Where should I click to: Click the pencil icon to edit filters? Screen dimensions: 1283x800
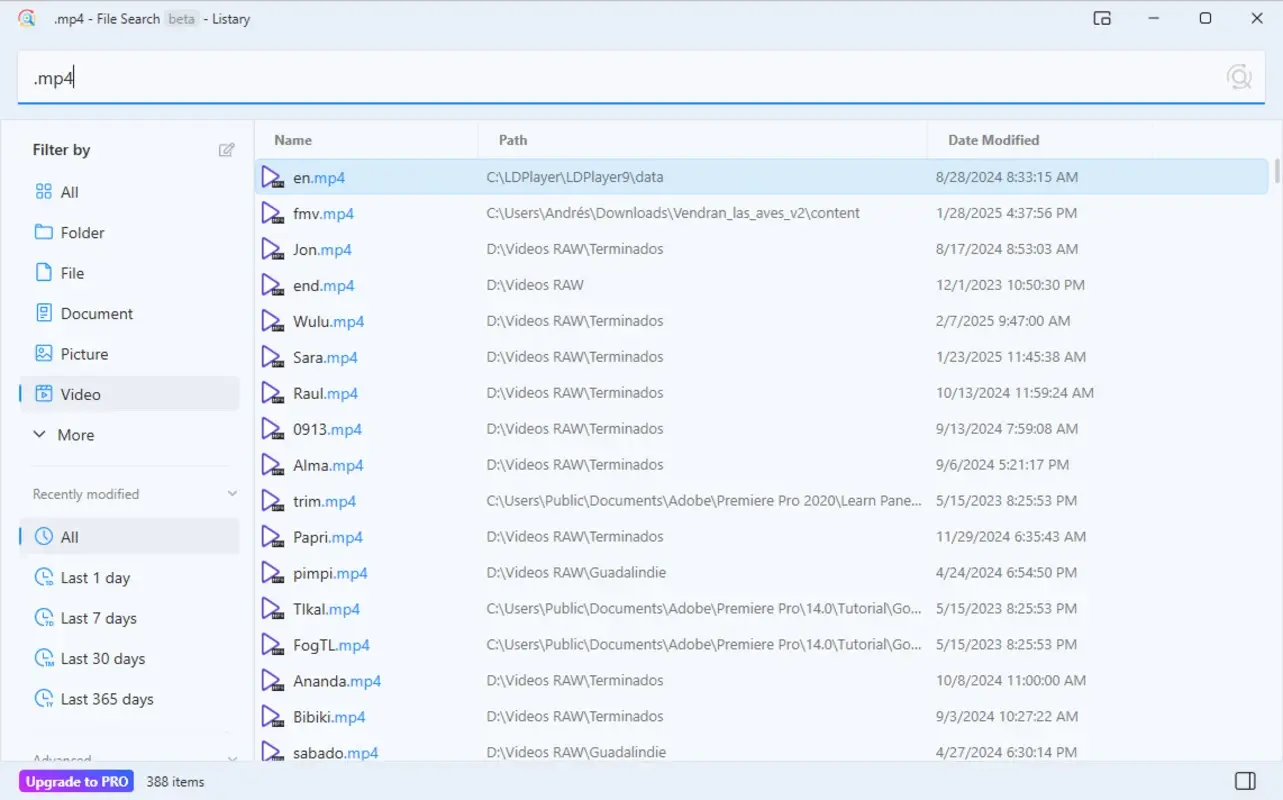click(x=226, y=149)
